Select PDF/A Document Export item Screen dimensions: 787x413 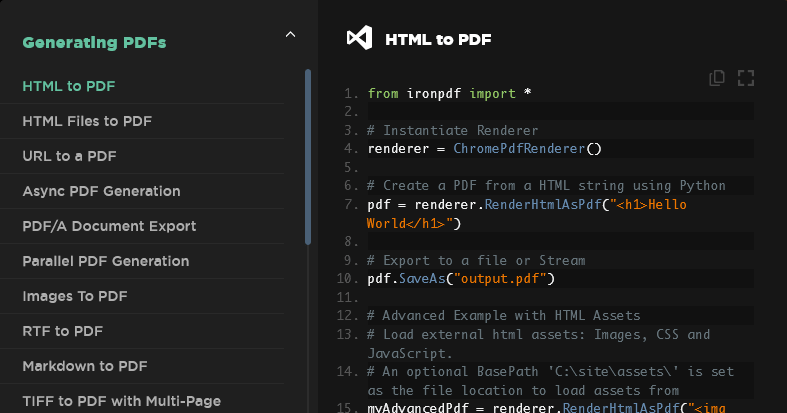tap(109, 226)
